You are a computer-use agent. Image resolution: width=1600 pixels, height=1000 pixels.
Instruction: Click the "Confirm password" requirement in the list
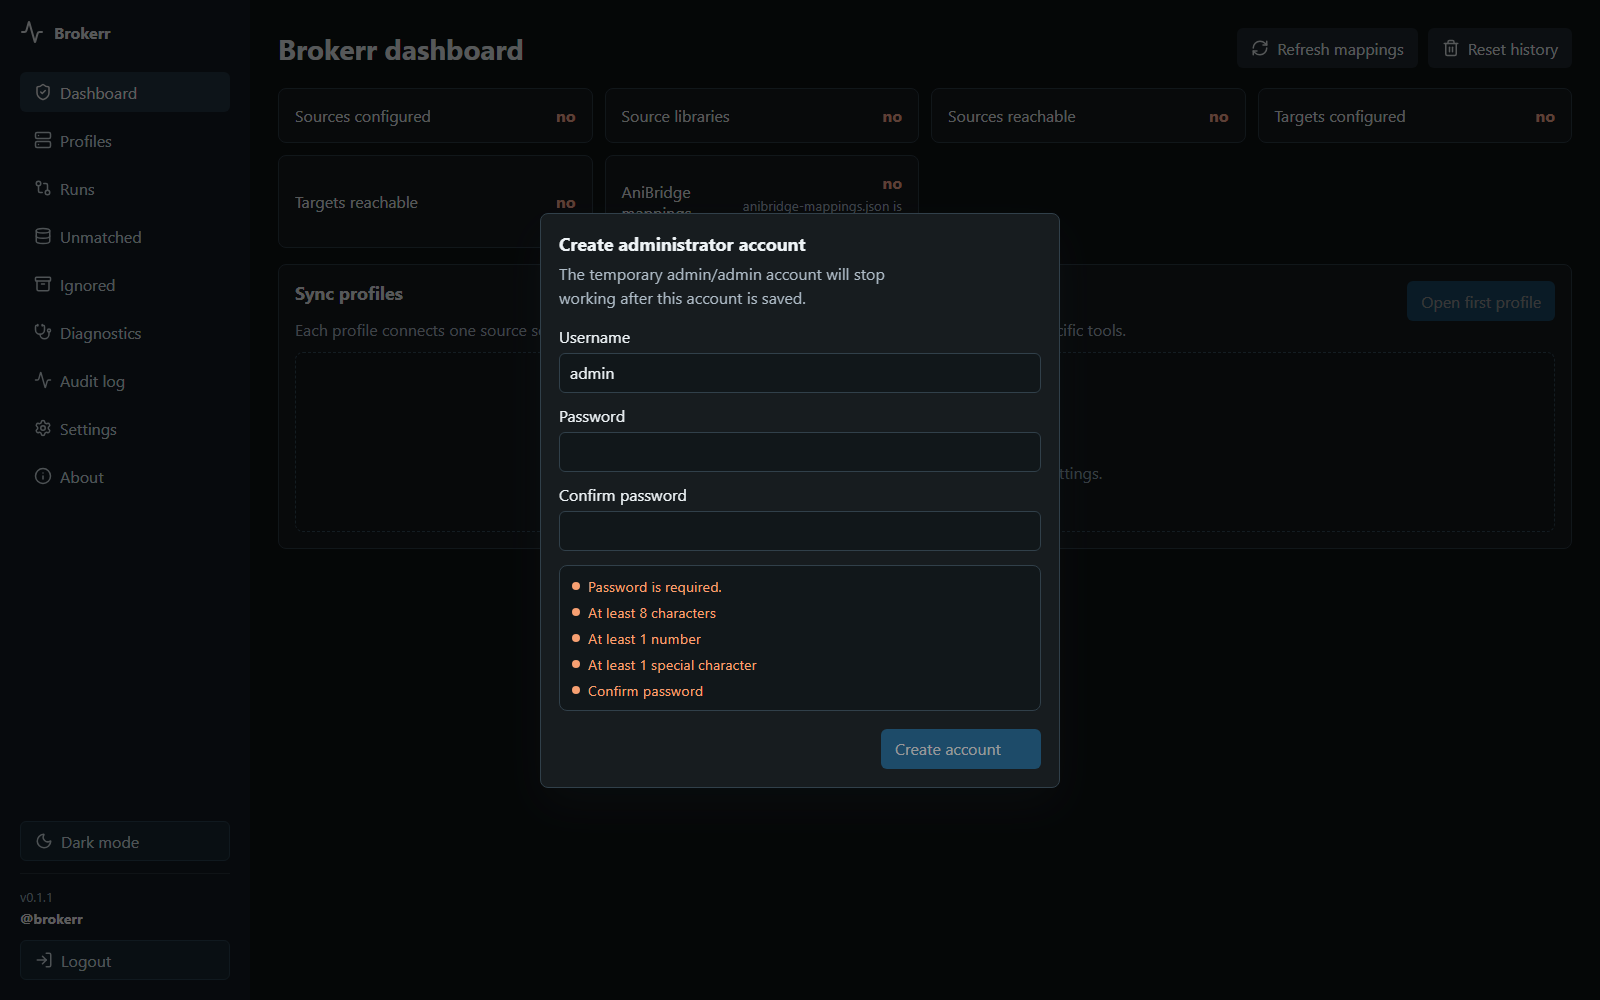tap(645, 691)
